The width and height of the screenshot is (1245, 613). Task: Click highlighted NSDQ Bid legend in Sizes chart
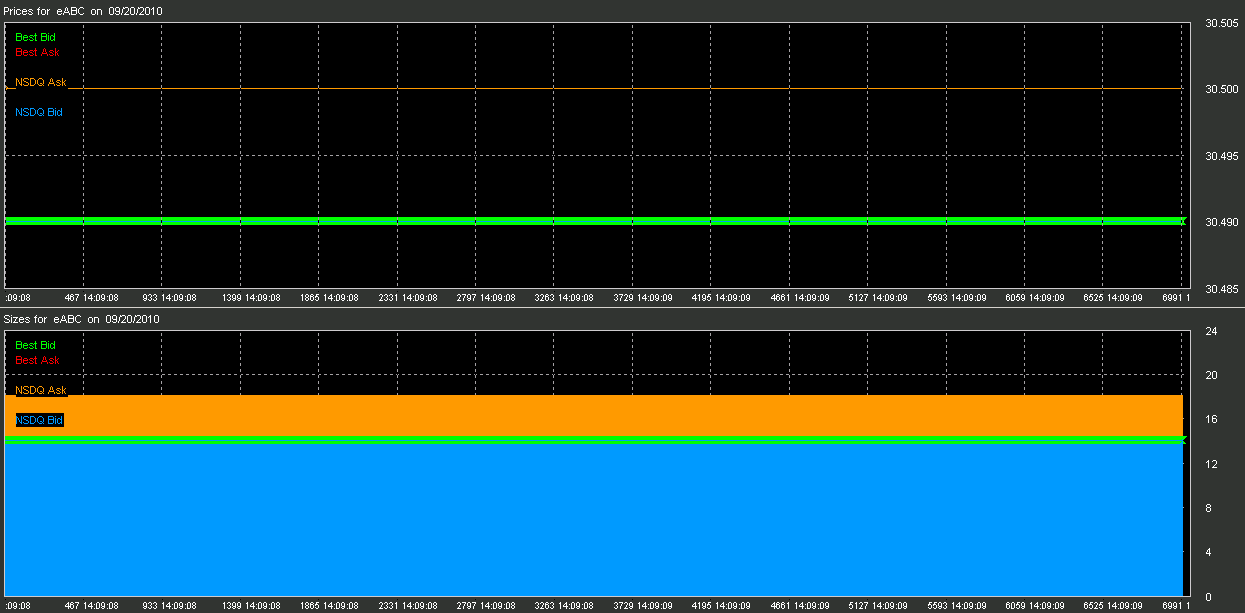click(x=39, y=420)
